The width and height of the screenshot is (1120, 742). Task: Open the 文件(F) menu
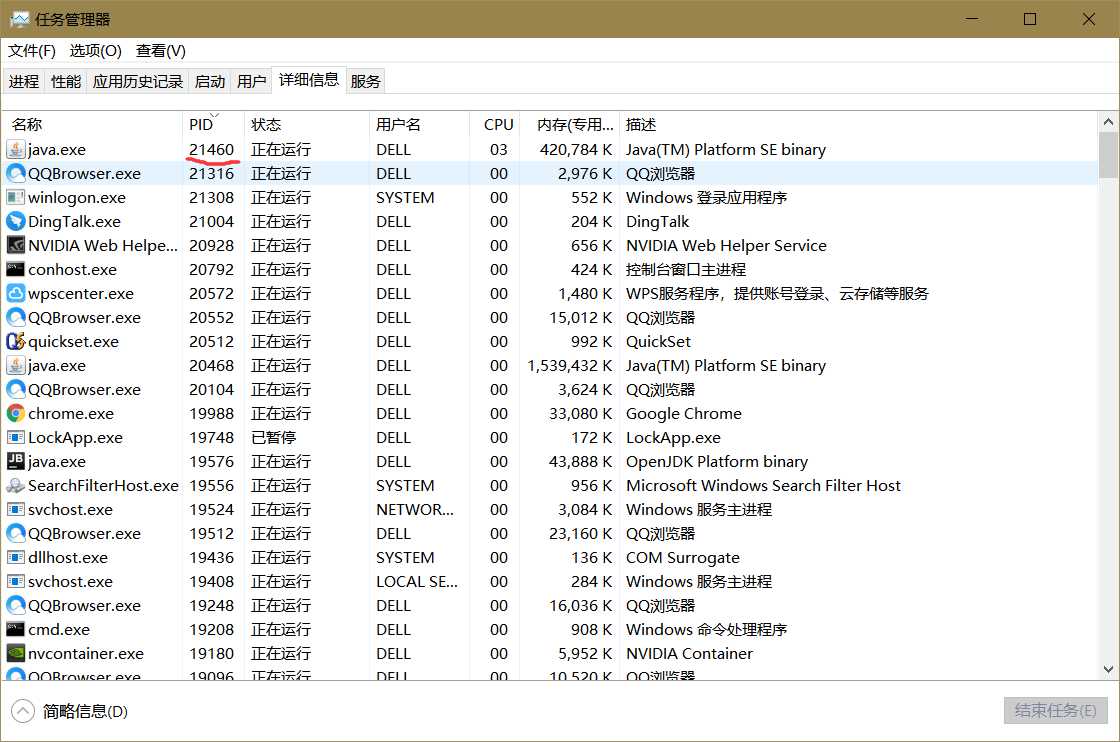pos(31,51)
